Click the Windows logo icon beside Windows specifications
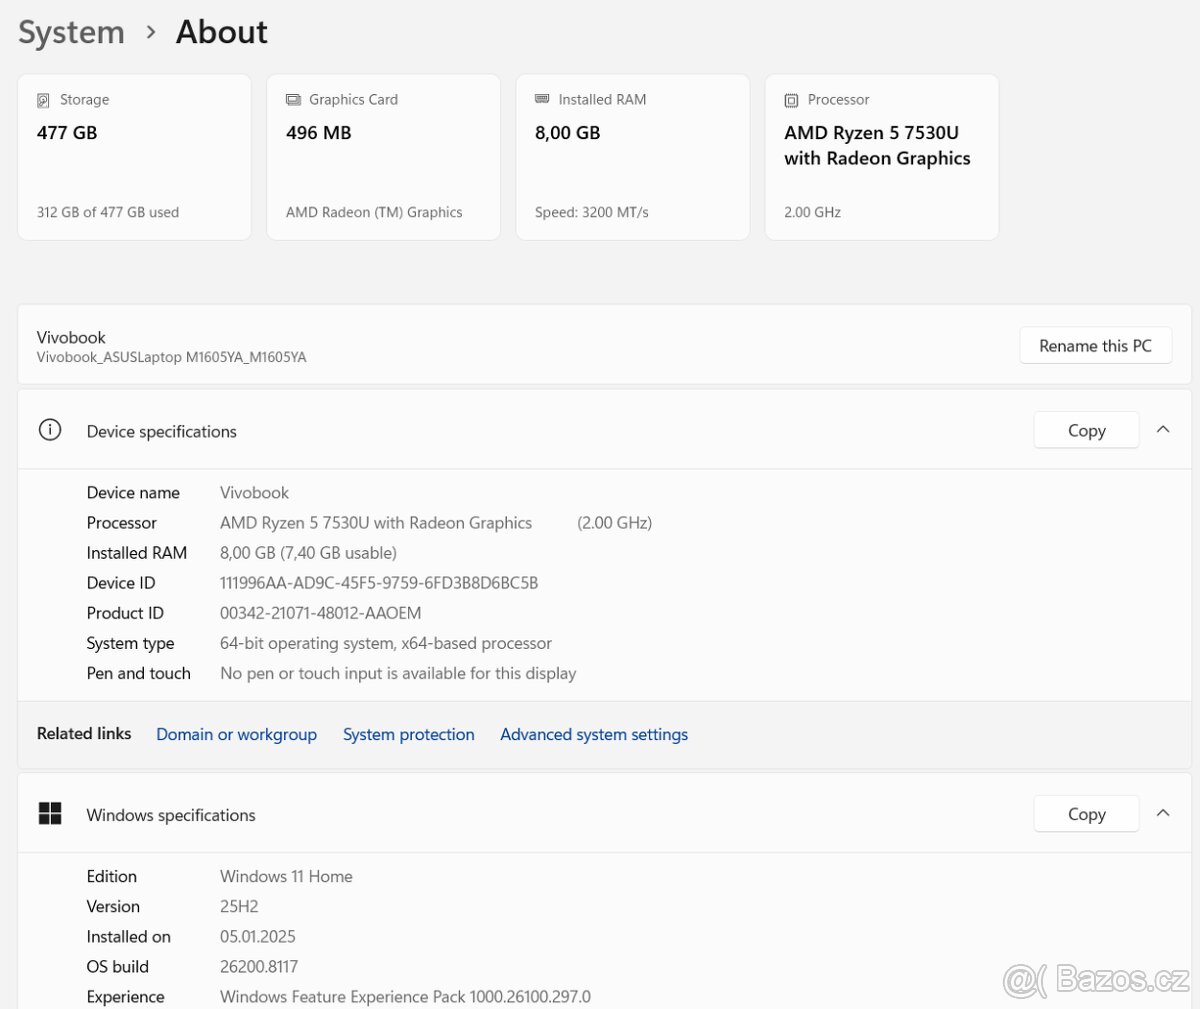This screenshot has width=1200, height=1009. click(50, 813)
